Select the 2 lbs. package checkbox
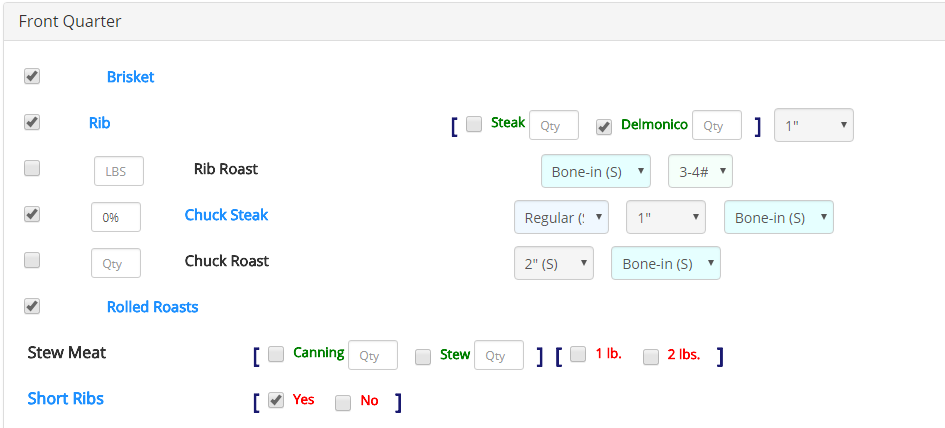Screen dimensions: 945x428 click(651, 356)
